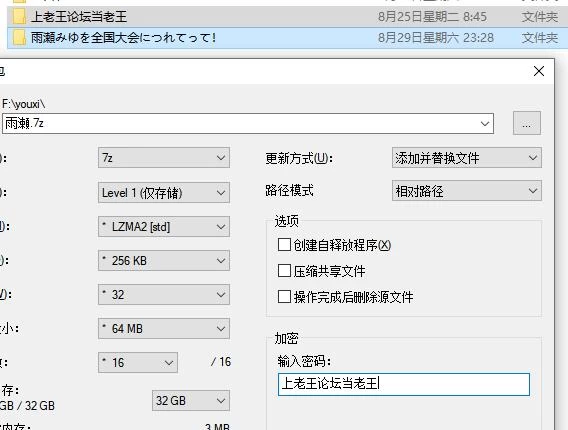Click archive name field 雨瀬.7z
Screen dimensions: 568x430
click(x=248, y=124)
